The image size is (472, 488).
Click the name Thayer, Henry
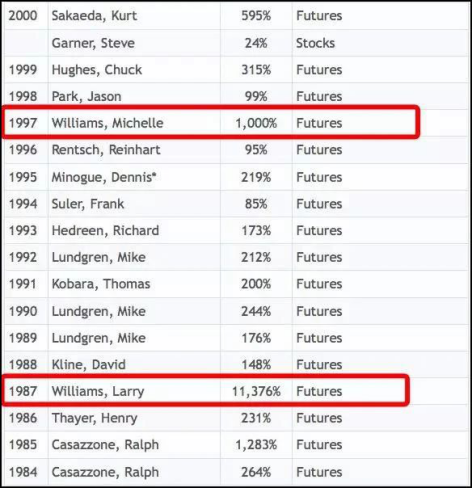(94, 418)
